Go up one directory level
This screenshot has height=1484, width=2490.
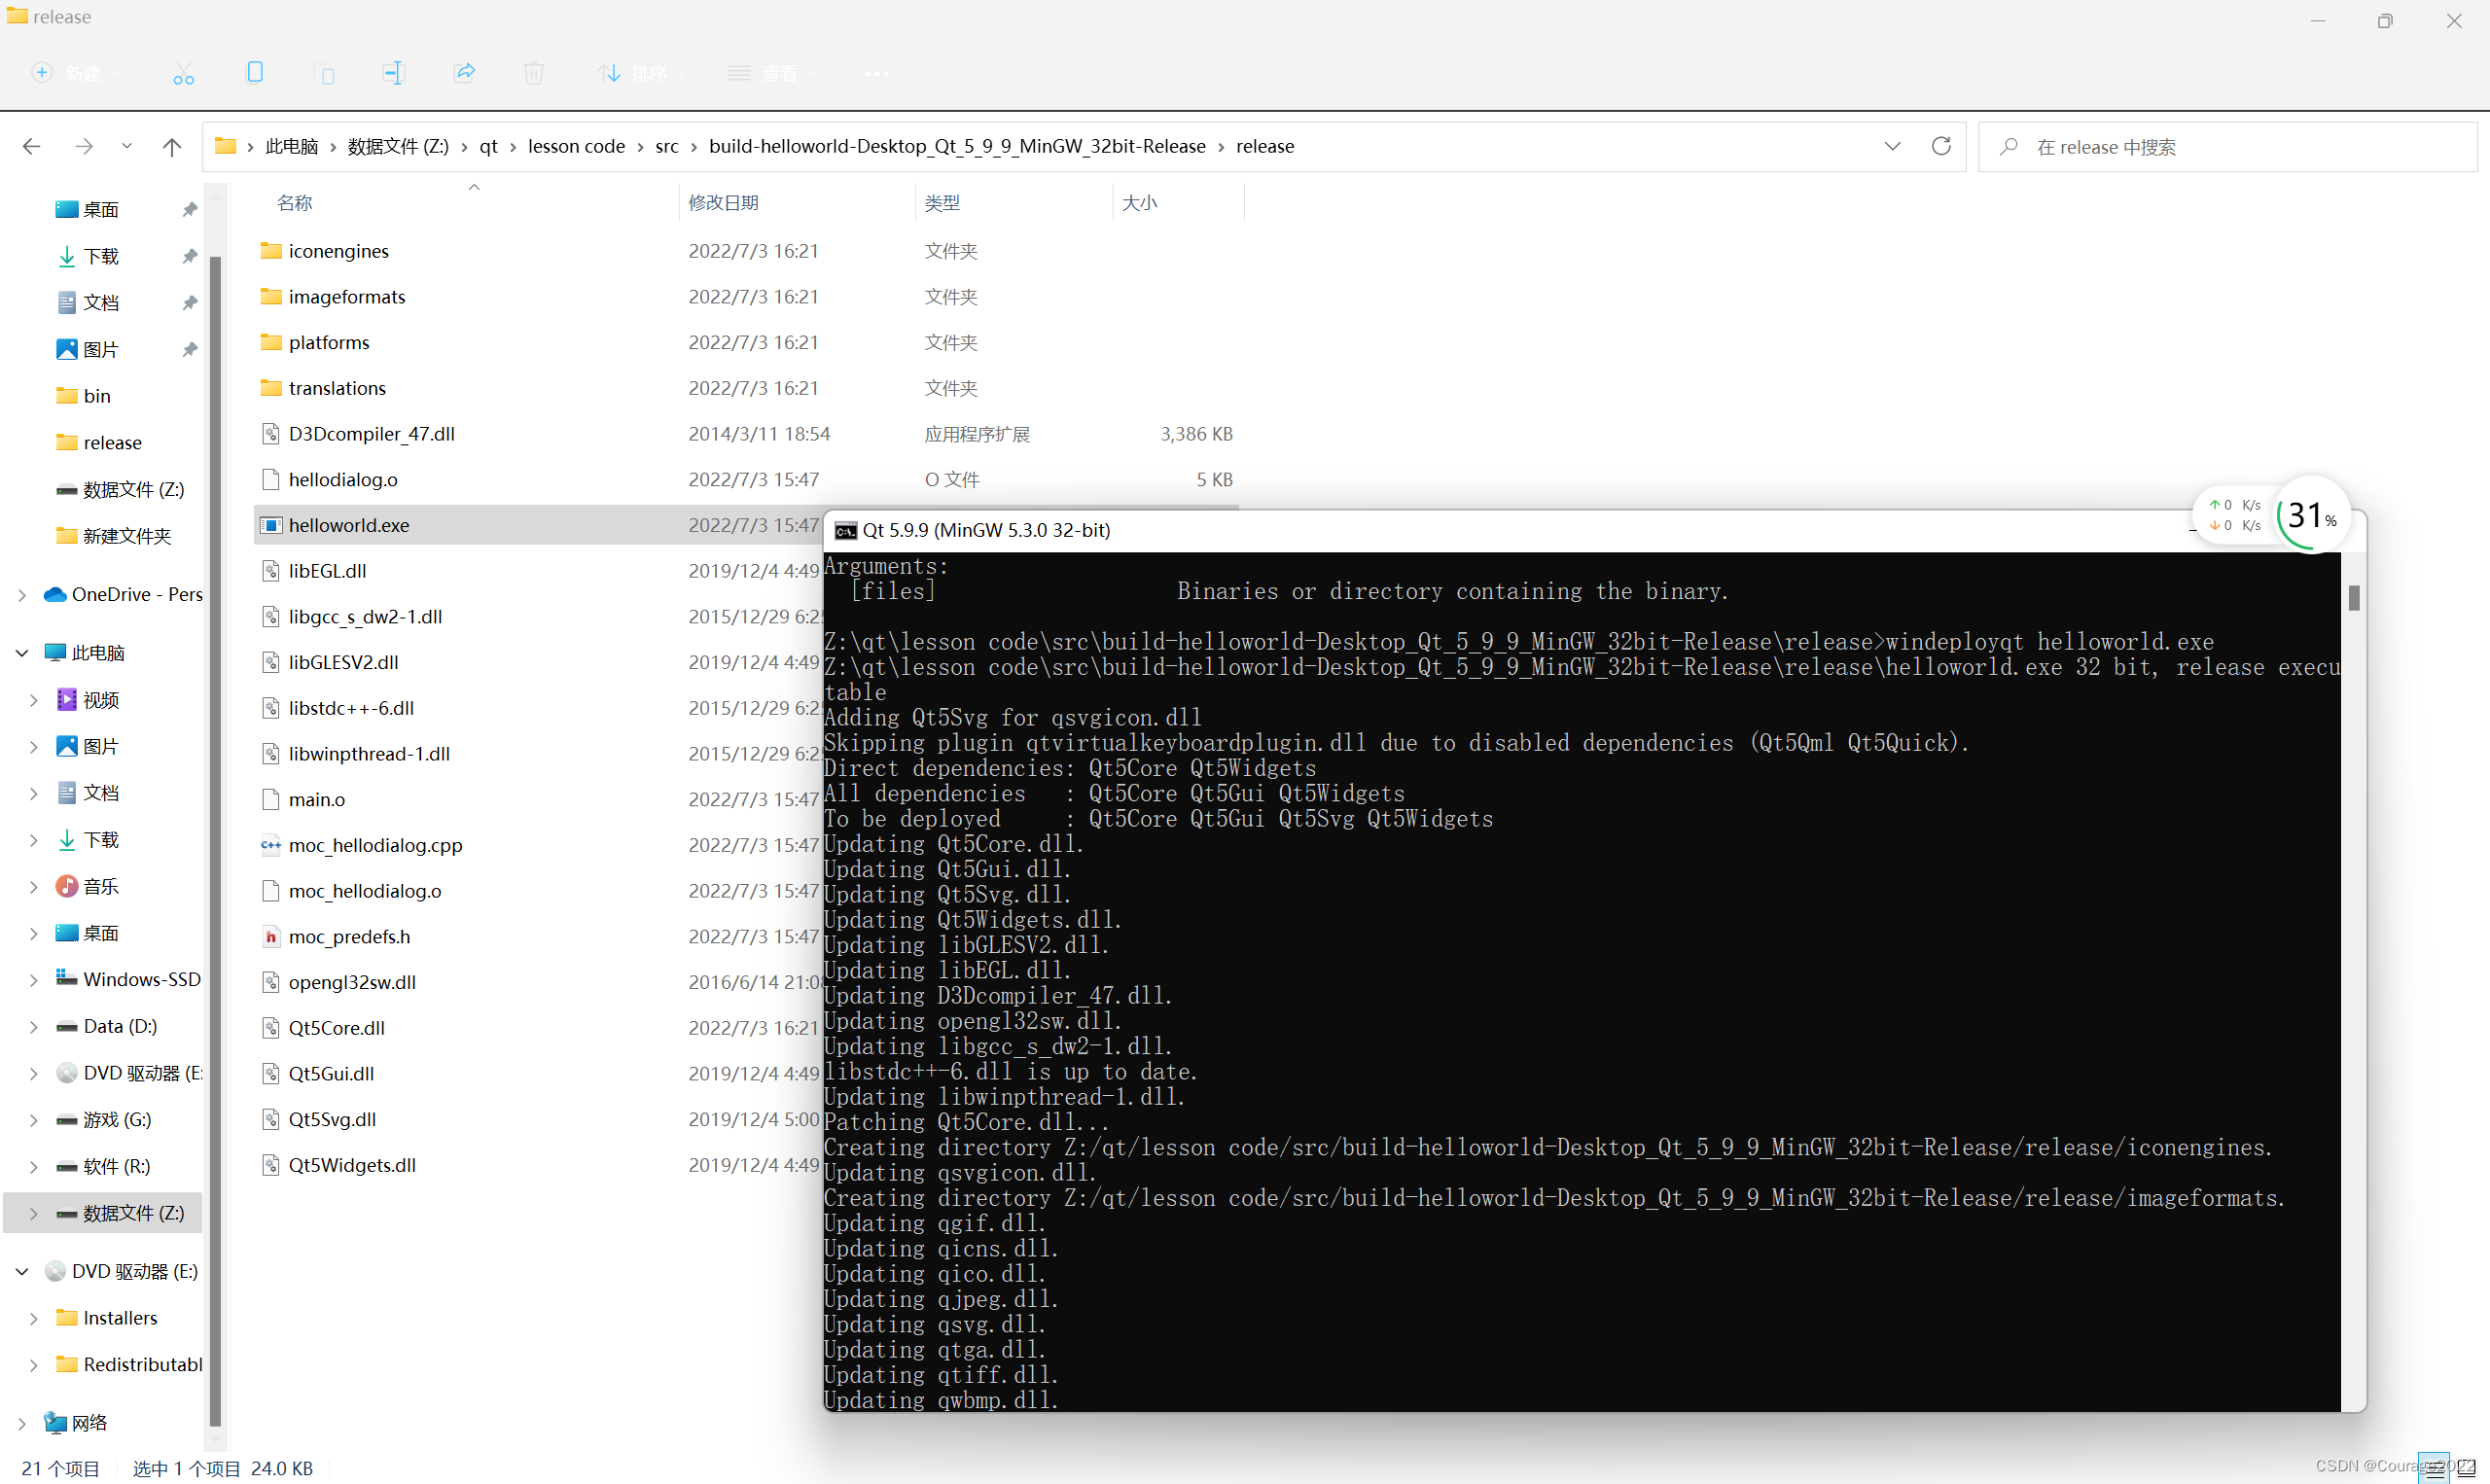tap(172, 147)
